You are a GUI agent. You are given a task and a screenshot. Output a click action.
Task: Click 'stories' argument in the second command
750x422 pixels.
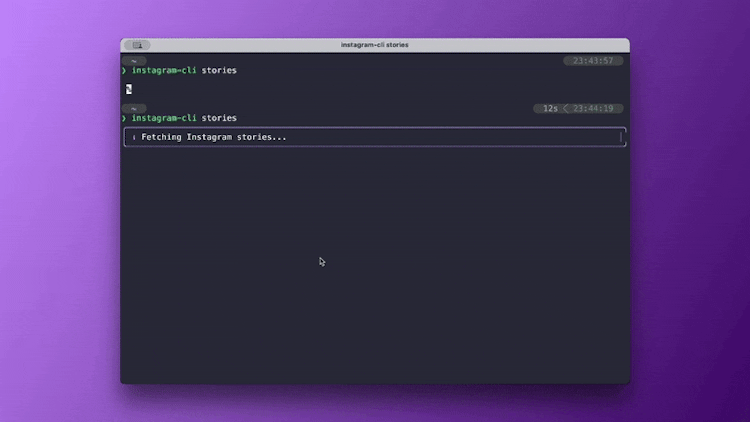pos(219,118)
